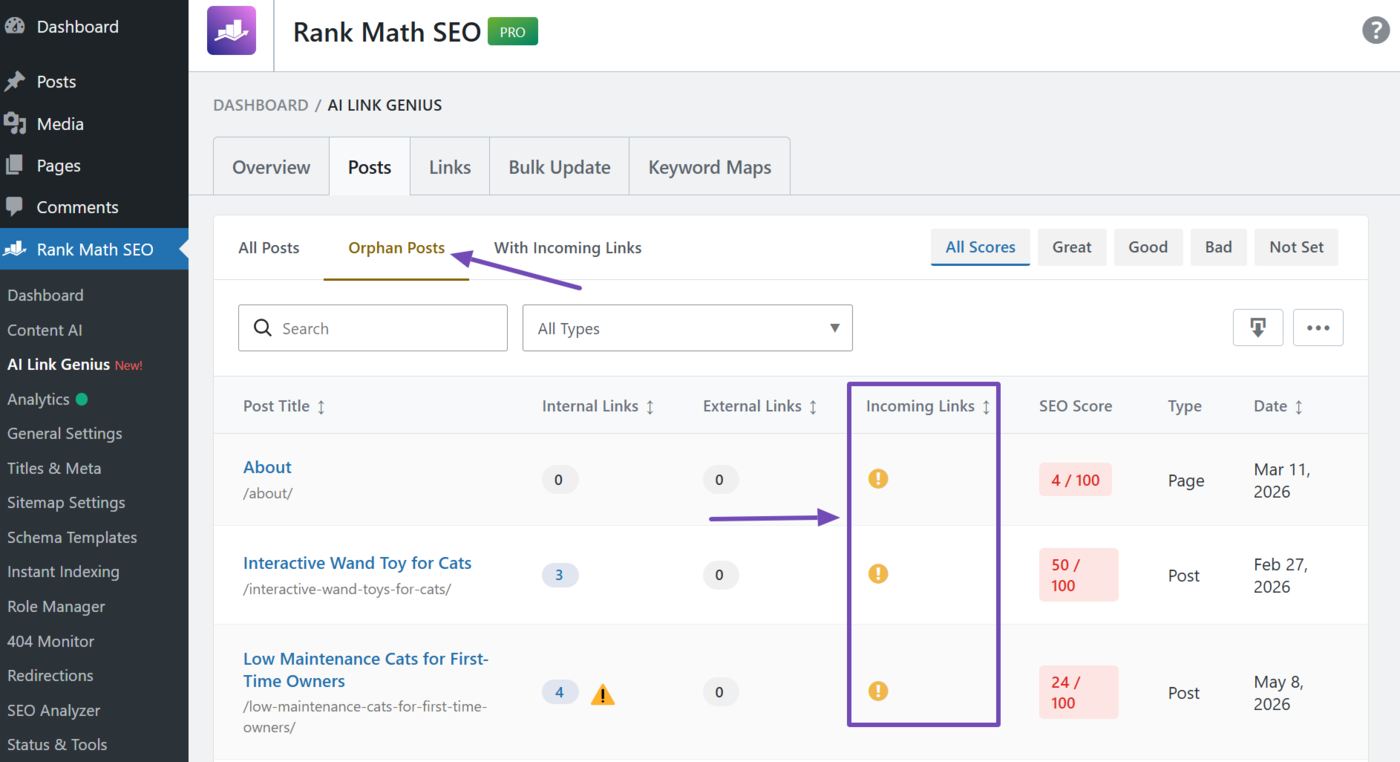The image size is (1400, 762).
Task: Click the Search input field
Action: pos(373,328)
